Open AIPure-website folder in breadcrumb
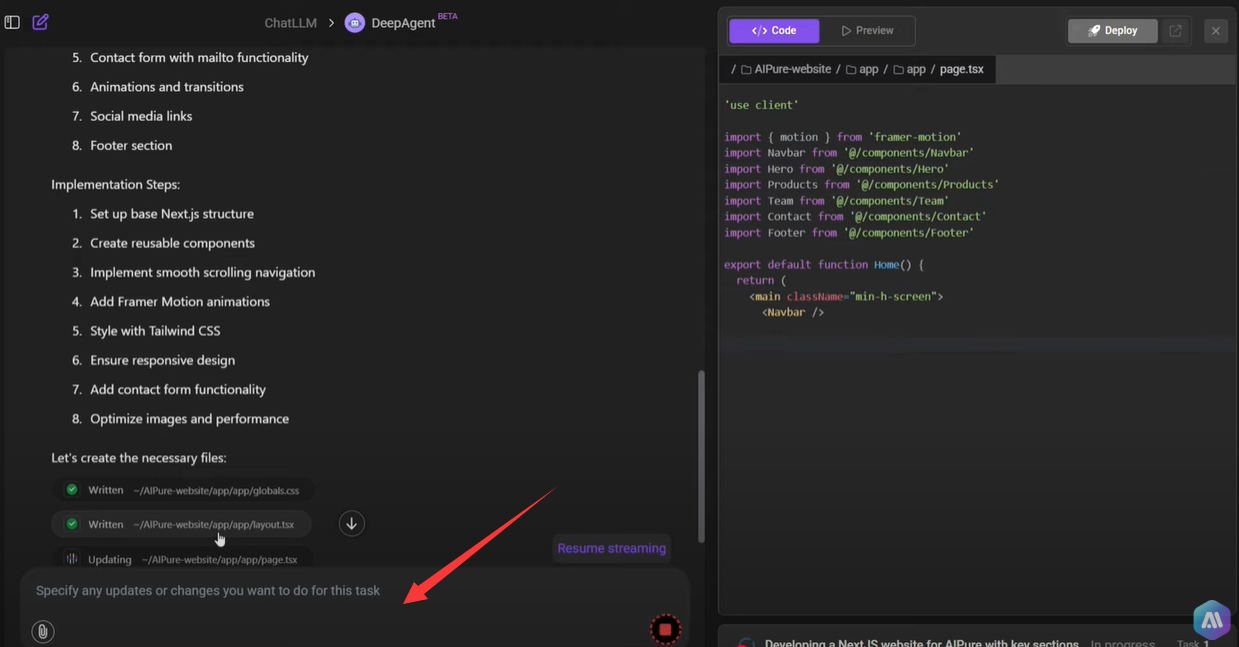 click(785, 69)
